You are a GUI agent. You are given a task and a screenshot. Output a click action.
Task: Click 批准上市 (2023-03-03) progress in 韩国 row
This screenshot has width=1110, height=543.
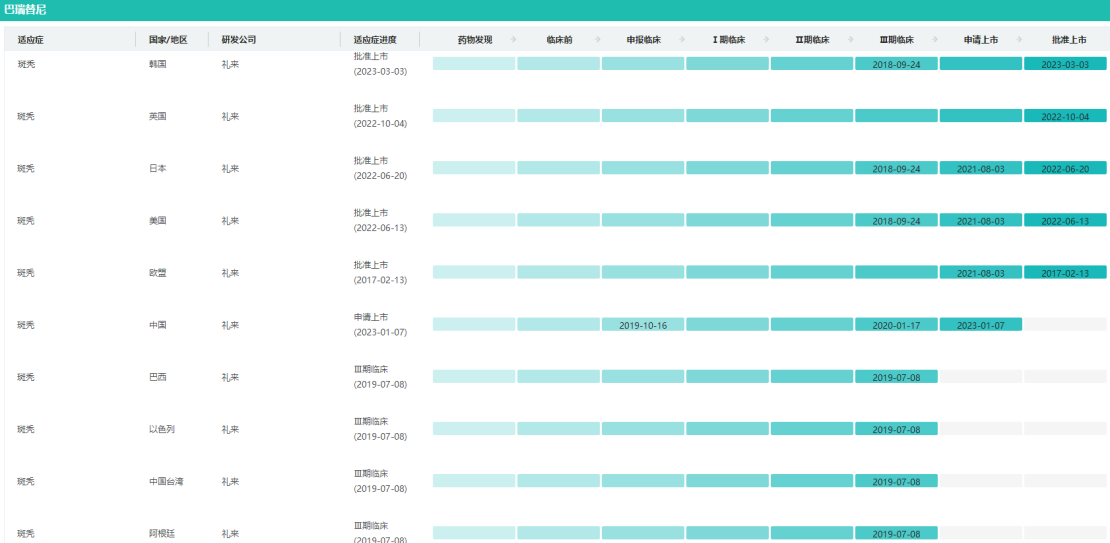tap(380, 63)
